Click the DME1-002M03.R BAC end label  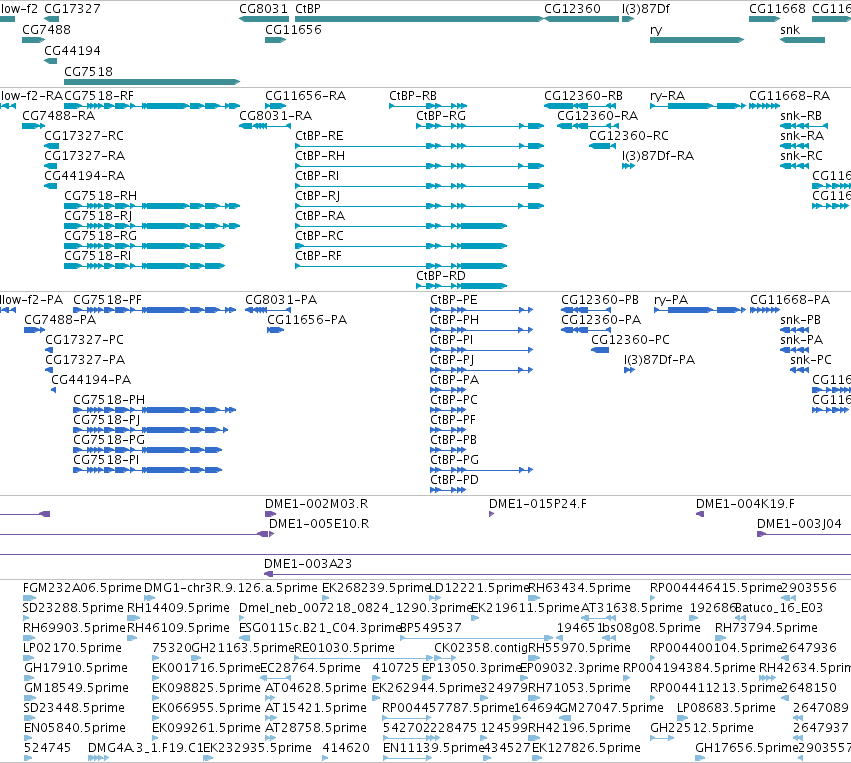tap(316, 504)
